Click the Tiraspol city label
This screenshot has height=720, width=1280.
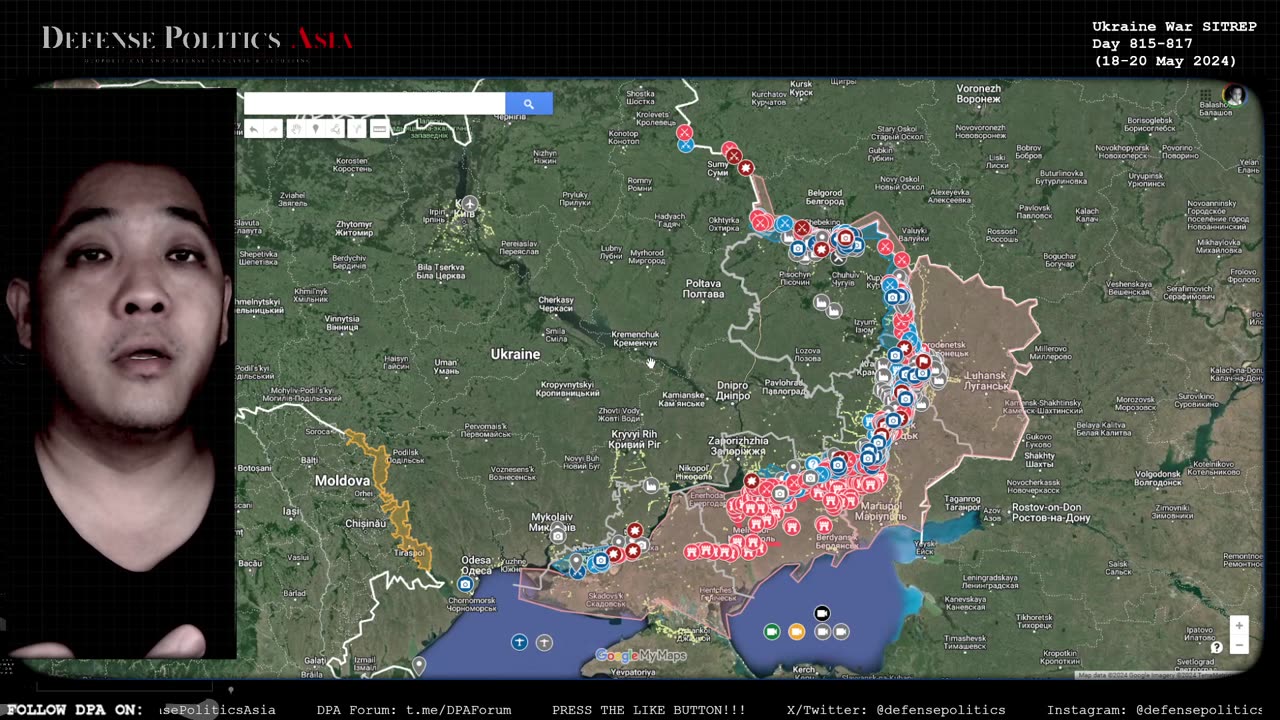tap(407, 552)
